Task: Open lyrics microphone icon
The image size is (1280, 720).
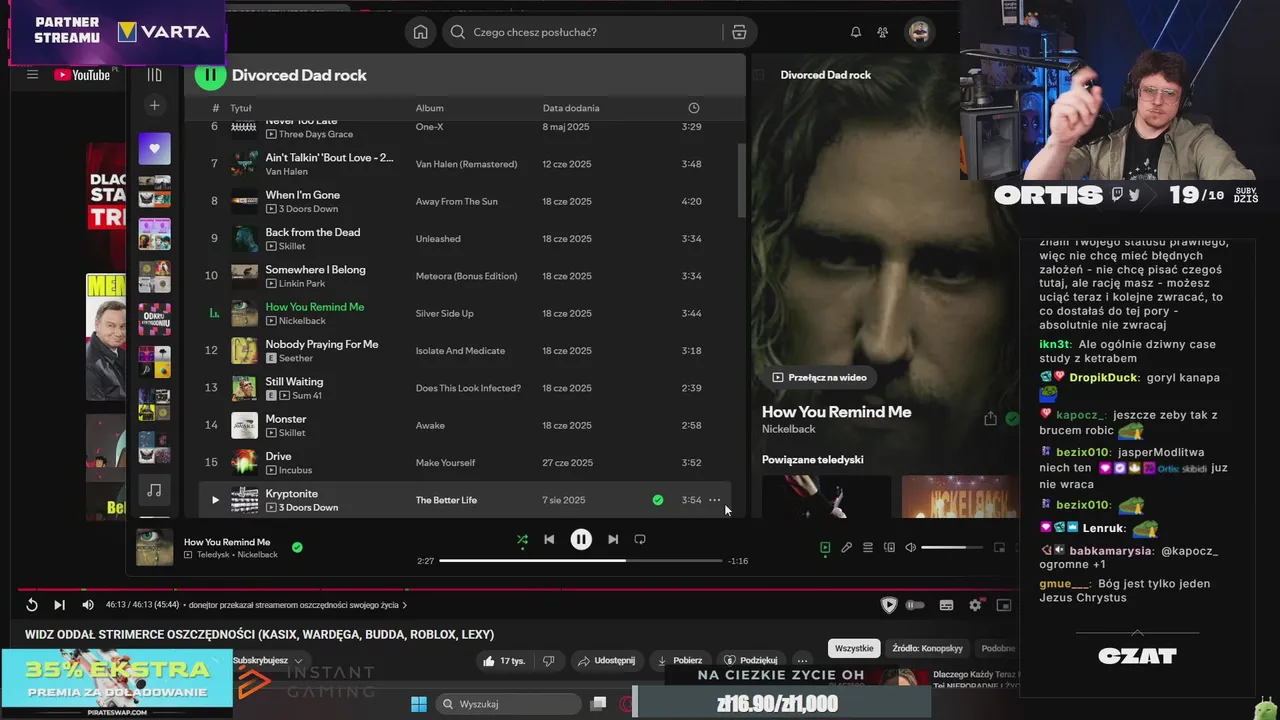Action: 846,547
